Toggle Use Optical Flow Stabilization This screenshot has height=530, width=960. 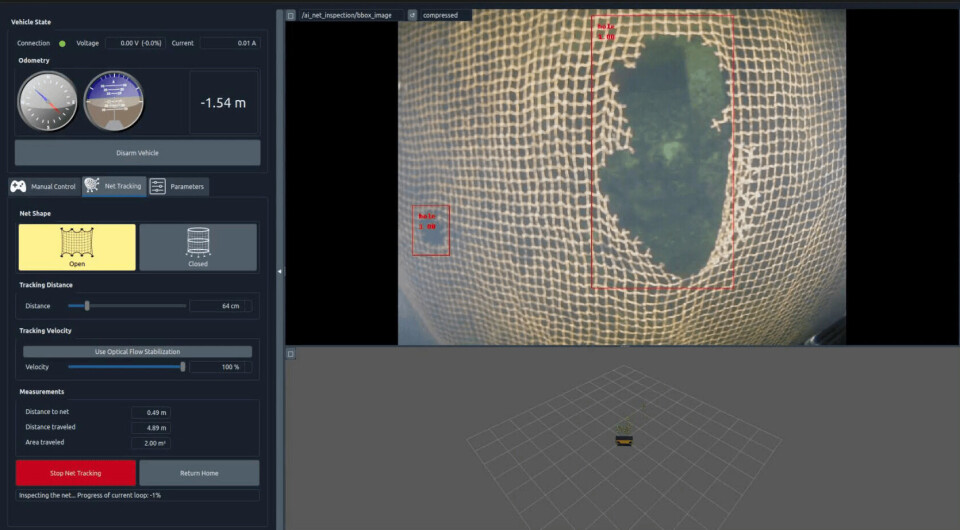138,352
